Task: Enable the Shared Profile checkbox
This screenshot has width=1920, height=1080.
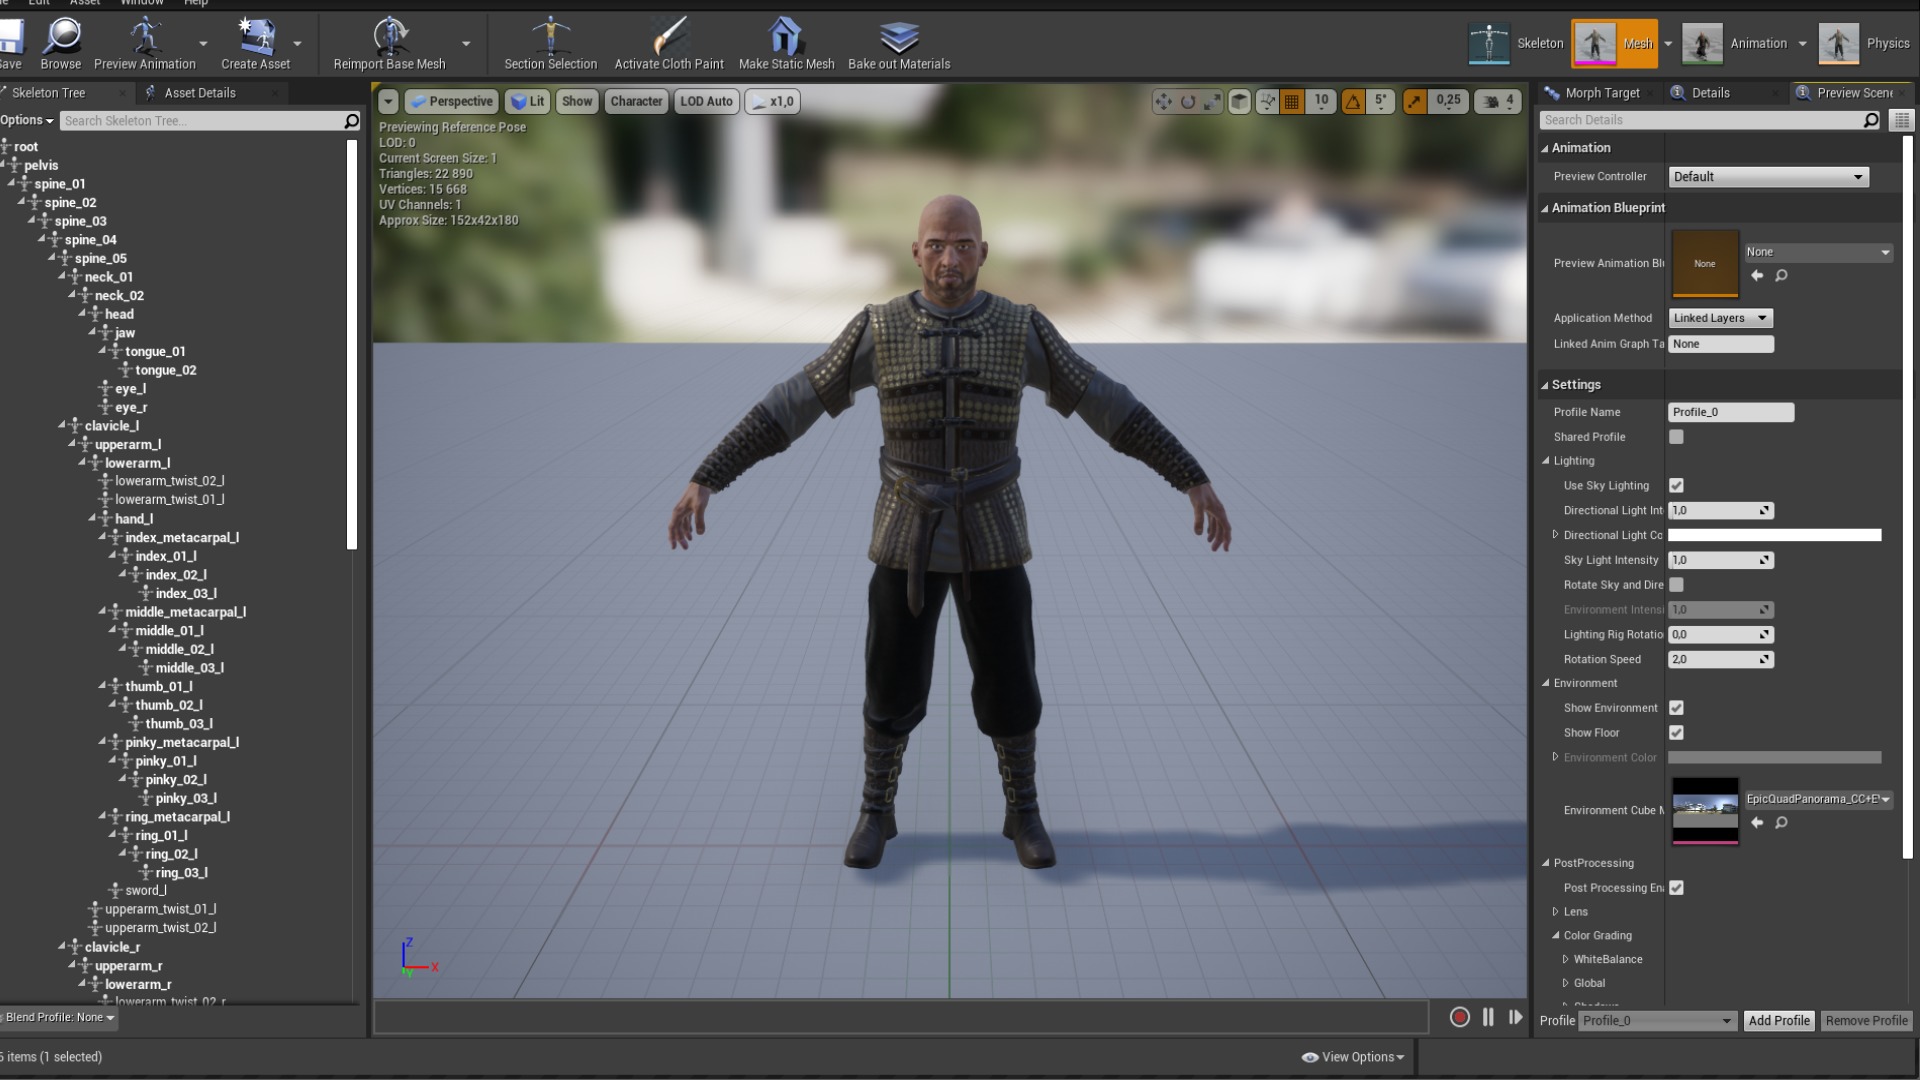Action: (1676, 437)
